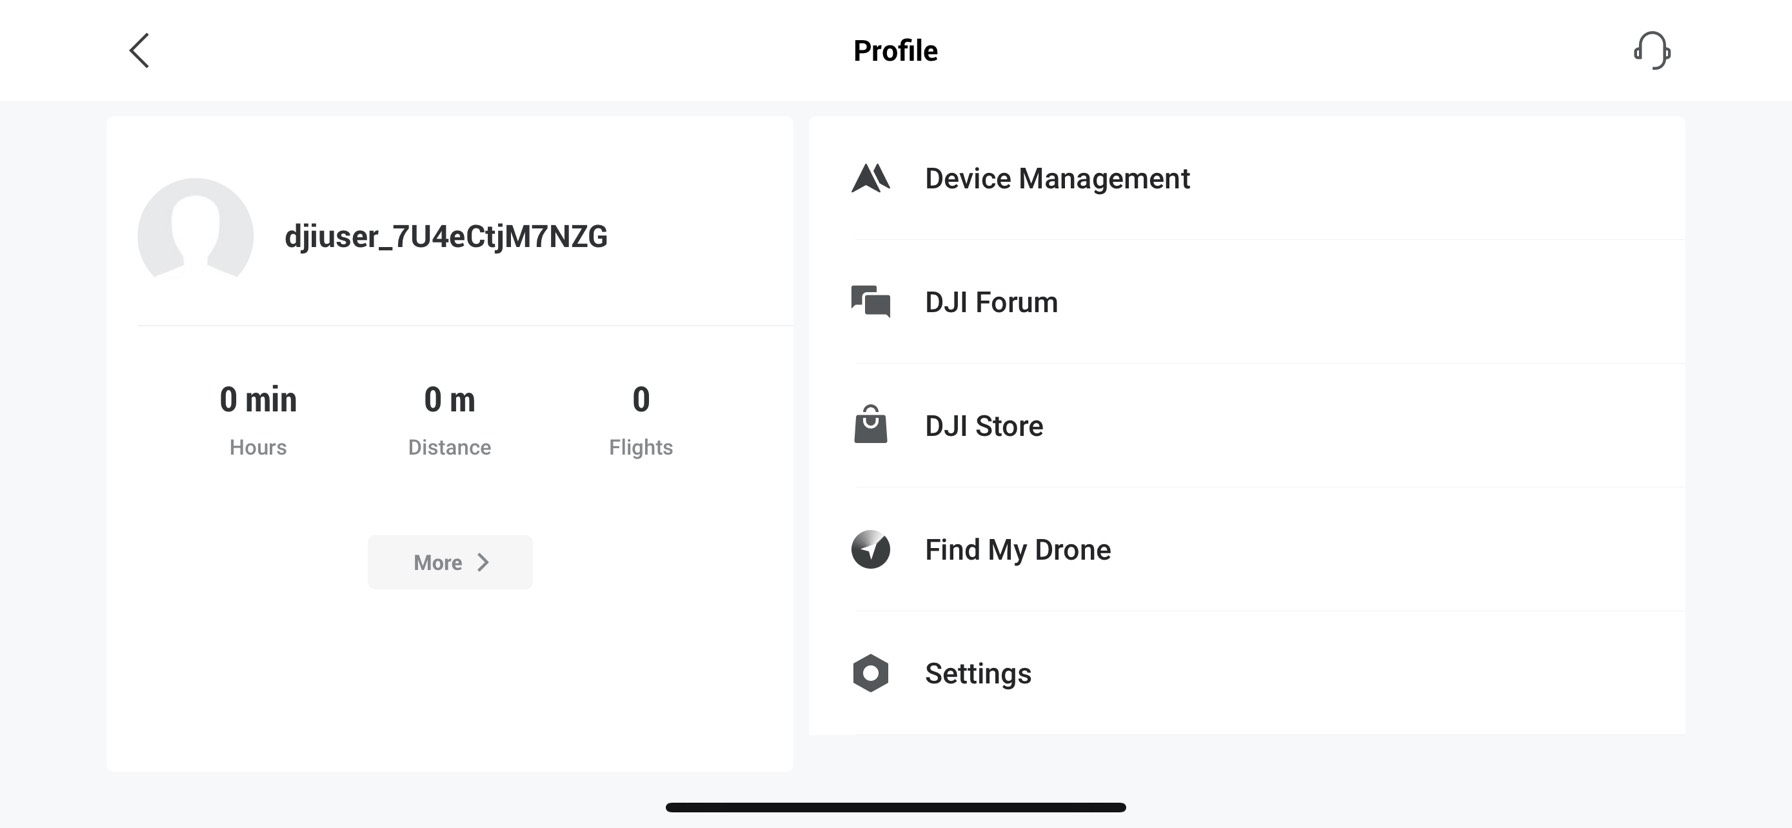1792x828 pixels.
Task: Open Settings menu entry
Action: tap(1247, 673)
